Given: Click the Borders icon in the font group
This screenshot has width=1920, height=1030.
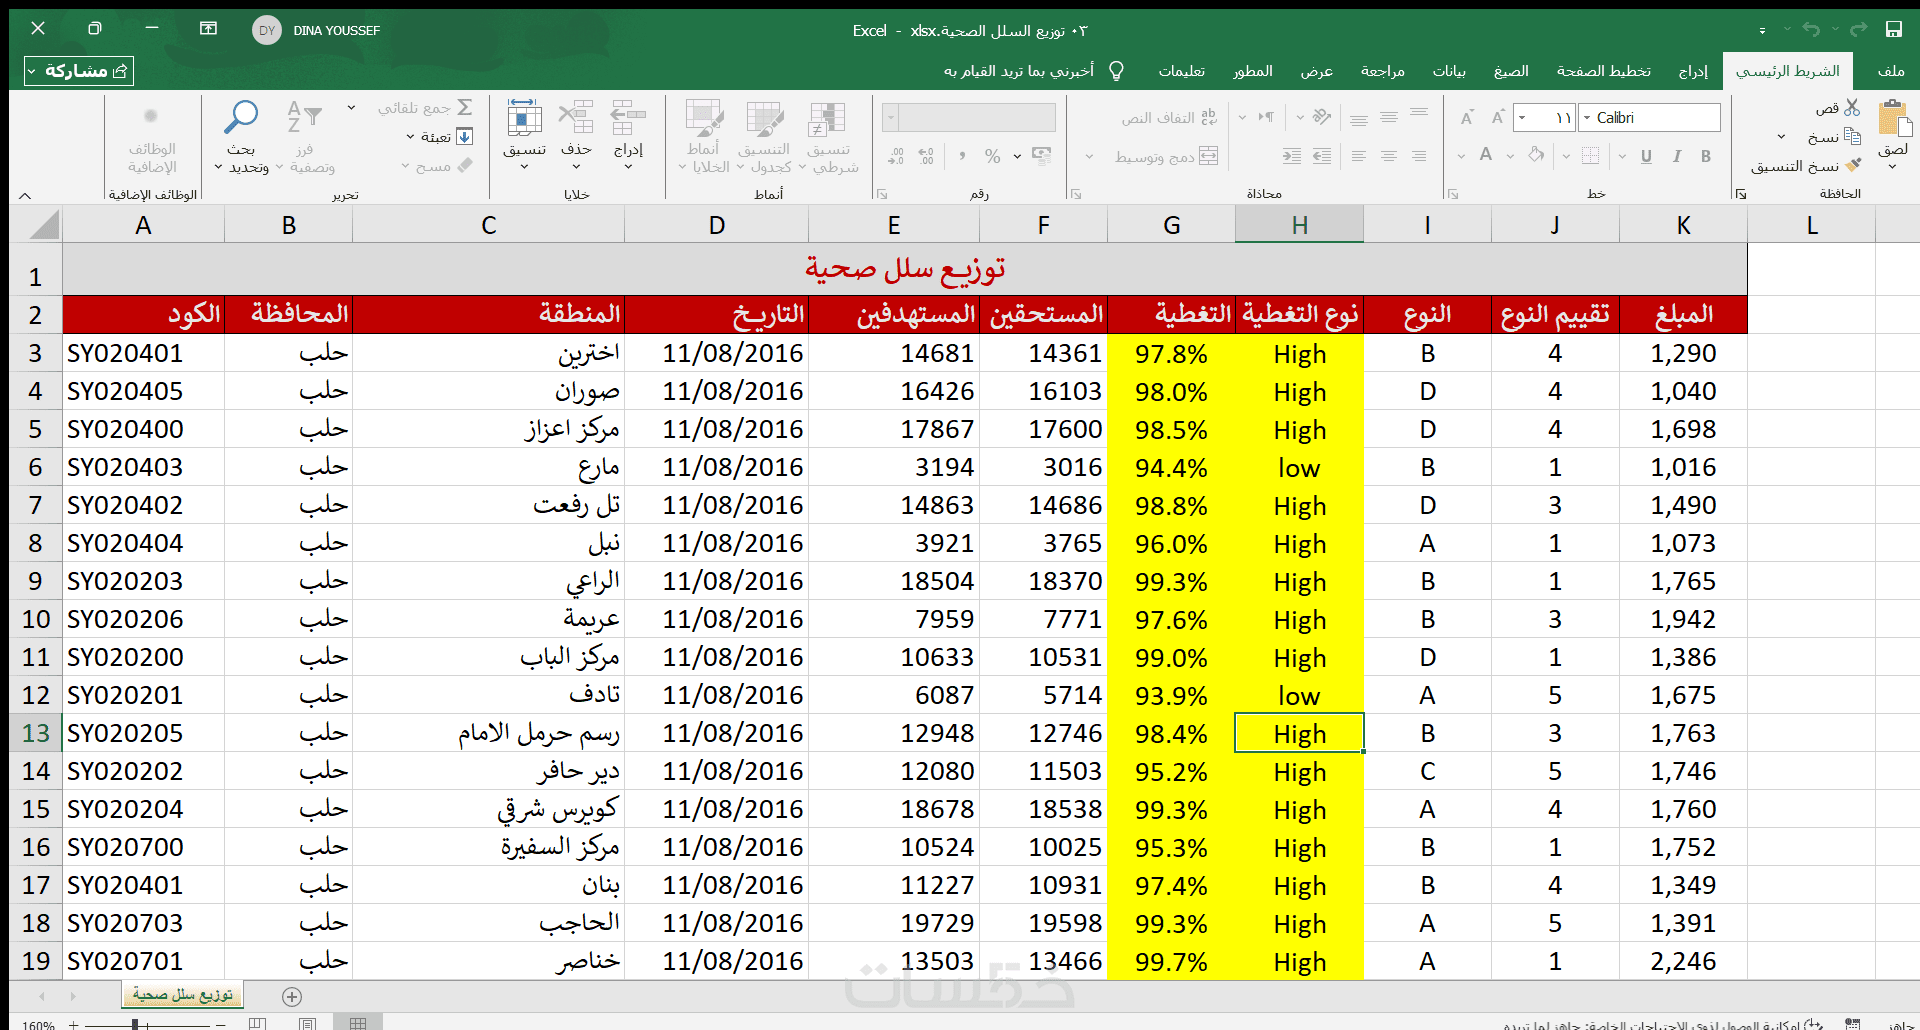Looking at the screenshot, I should click(x=1591, y=156).
